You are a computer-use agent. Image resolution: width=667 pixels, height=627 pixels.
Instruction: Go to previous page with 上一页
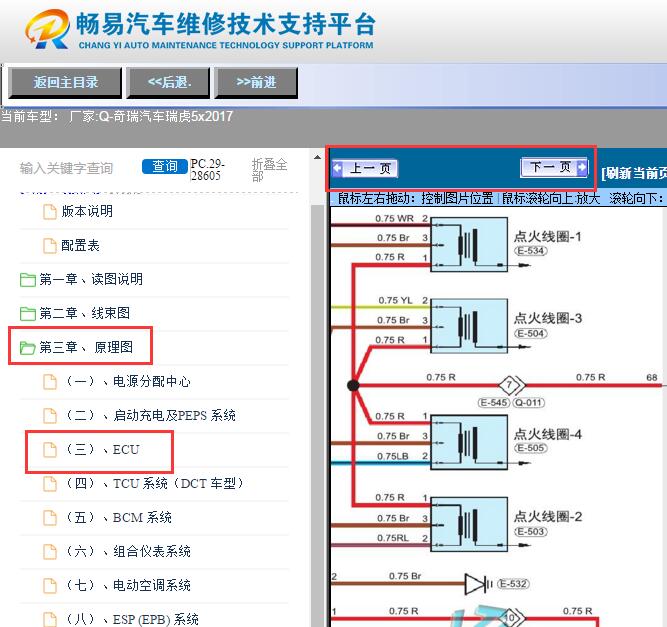point(365,168)
